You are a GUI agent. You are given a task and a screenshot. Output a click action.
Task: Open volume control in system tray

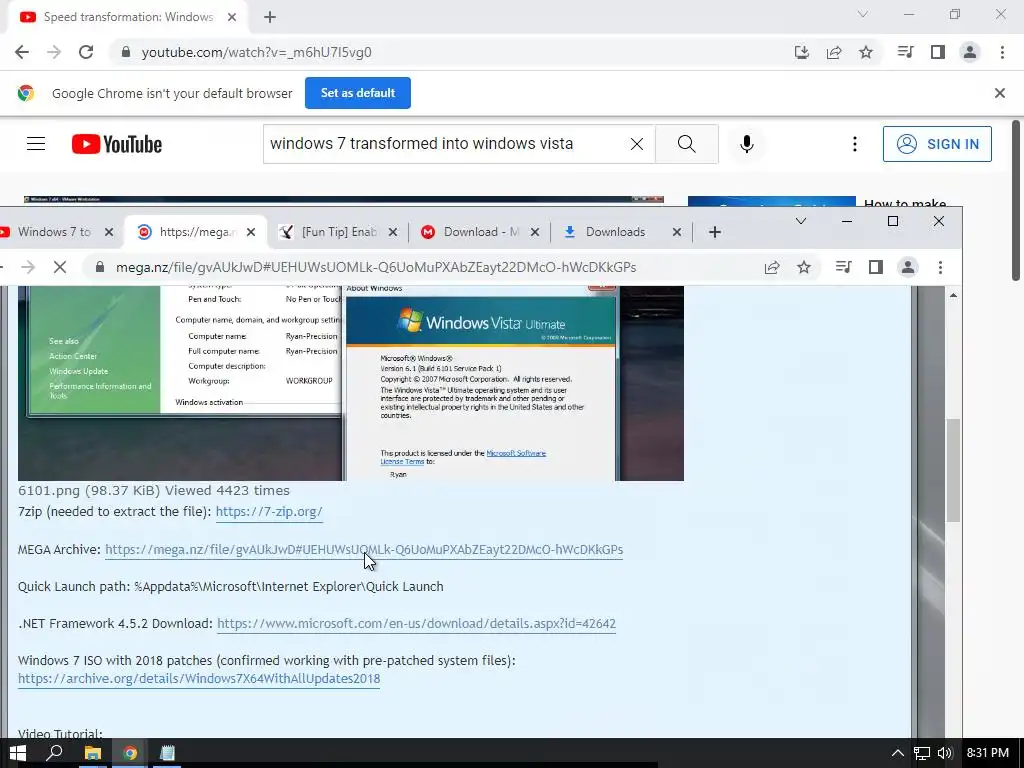point(945,753)
